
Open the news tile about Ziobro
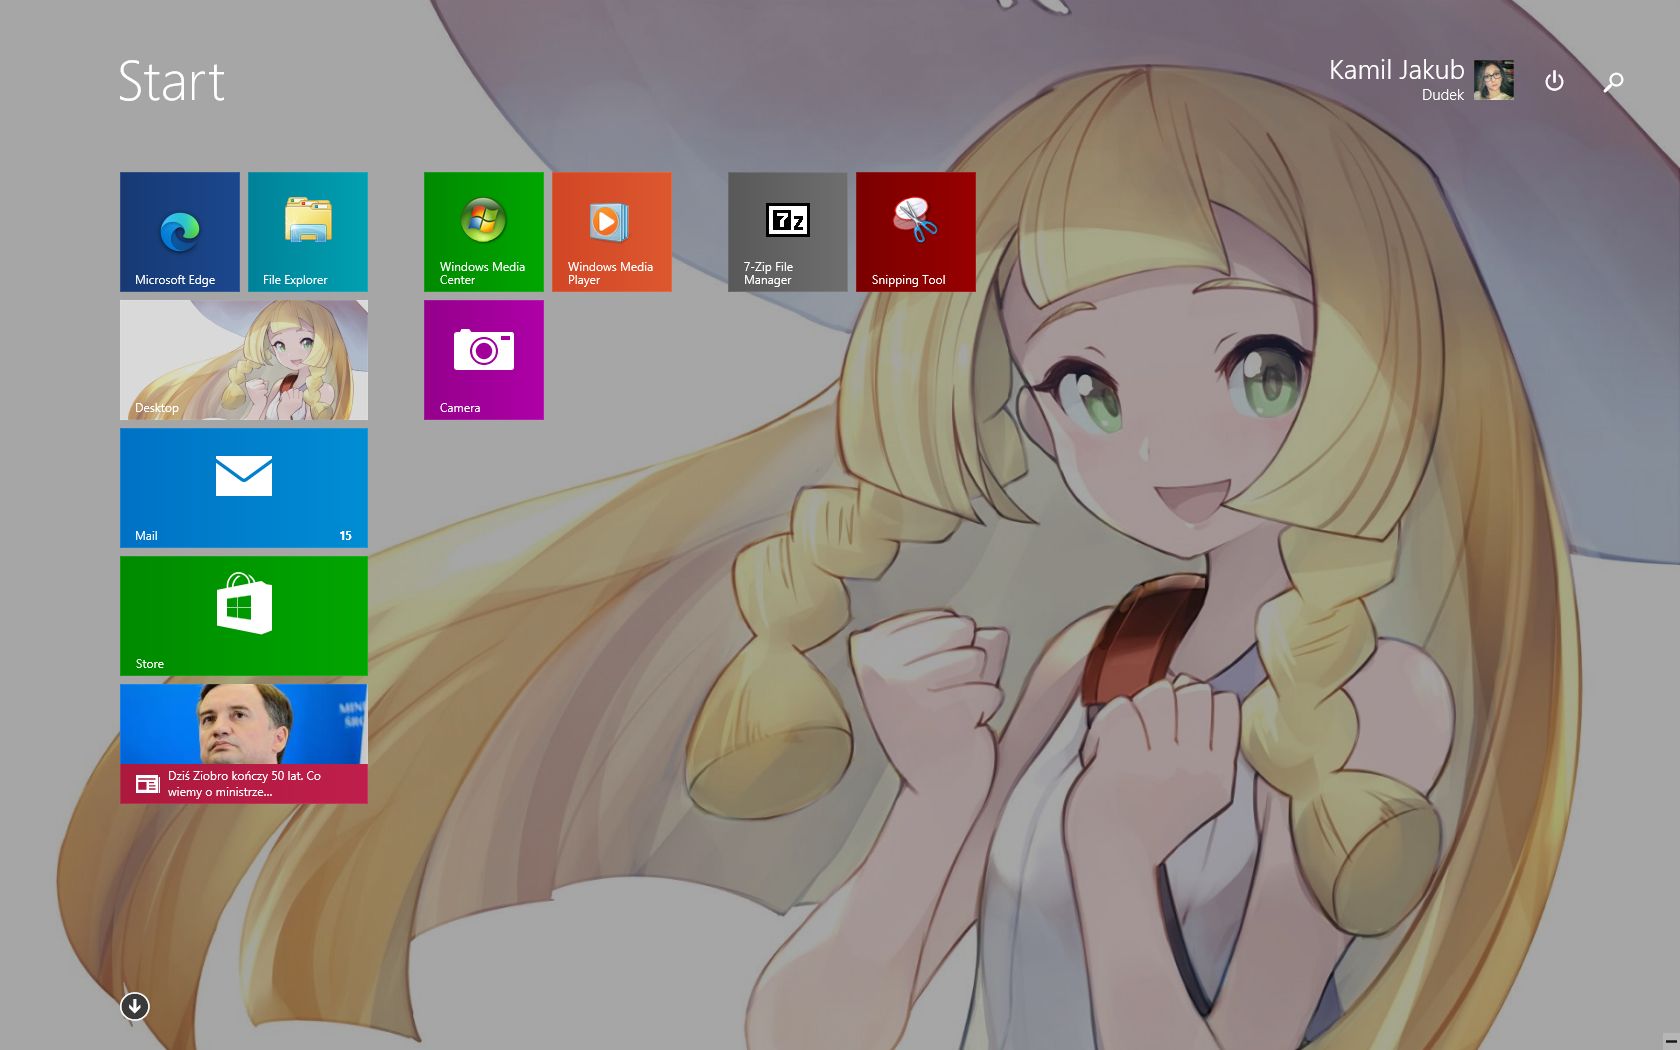click(244, 744)
